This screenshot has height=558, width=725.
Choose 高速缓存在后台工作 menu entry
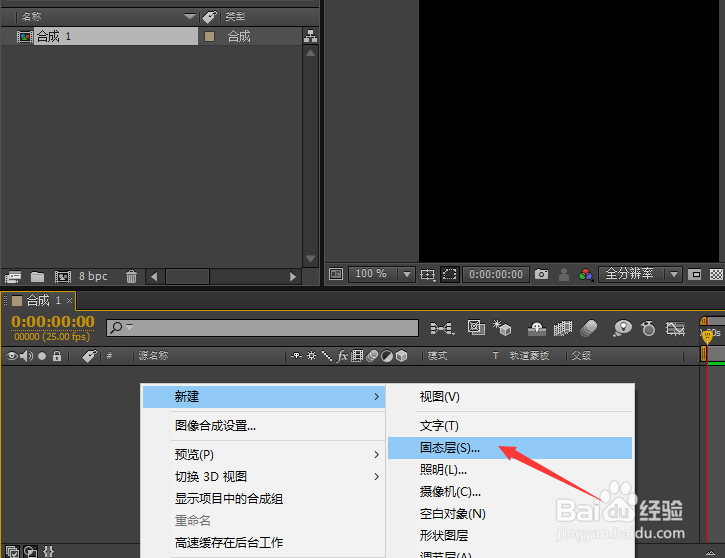pos(264,543)
